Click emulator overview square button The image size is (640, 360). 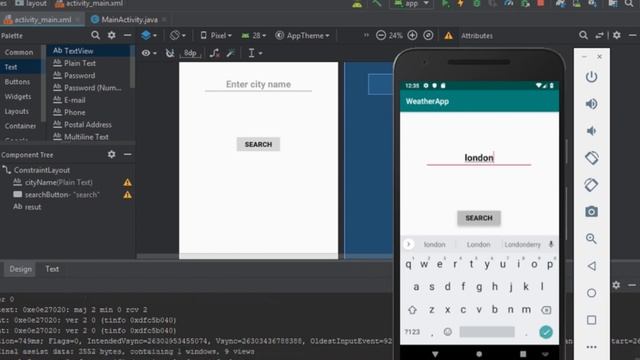coord(591,320)
